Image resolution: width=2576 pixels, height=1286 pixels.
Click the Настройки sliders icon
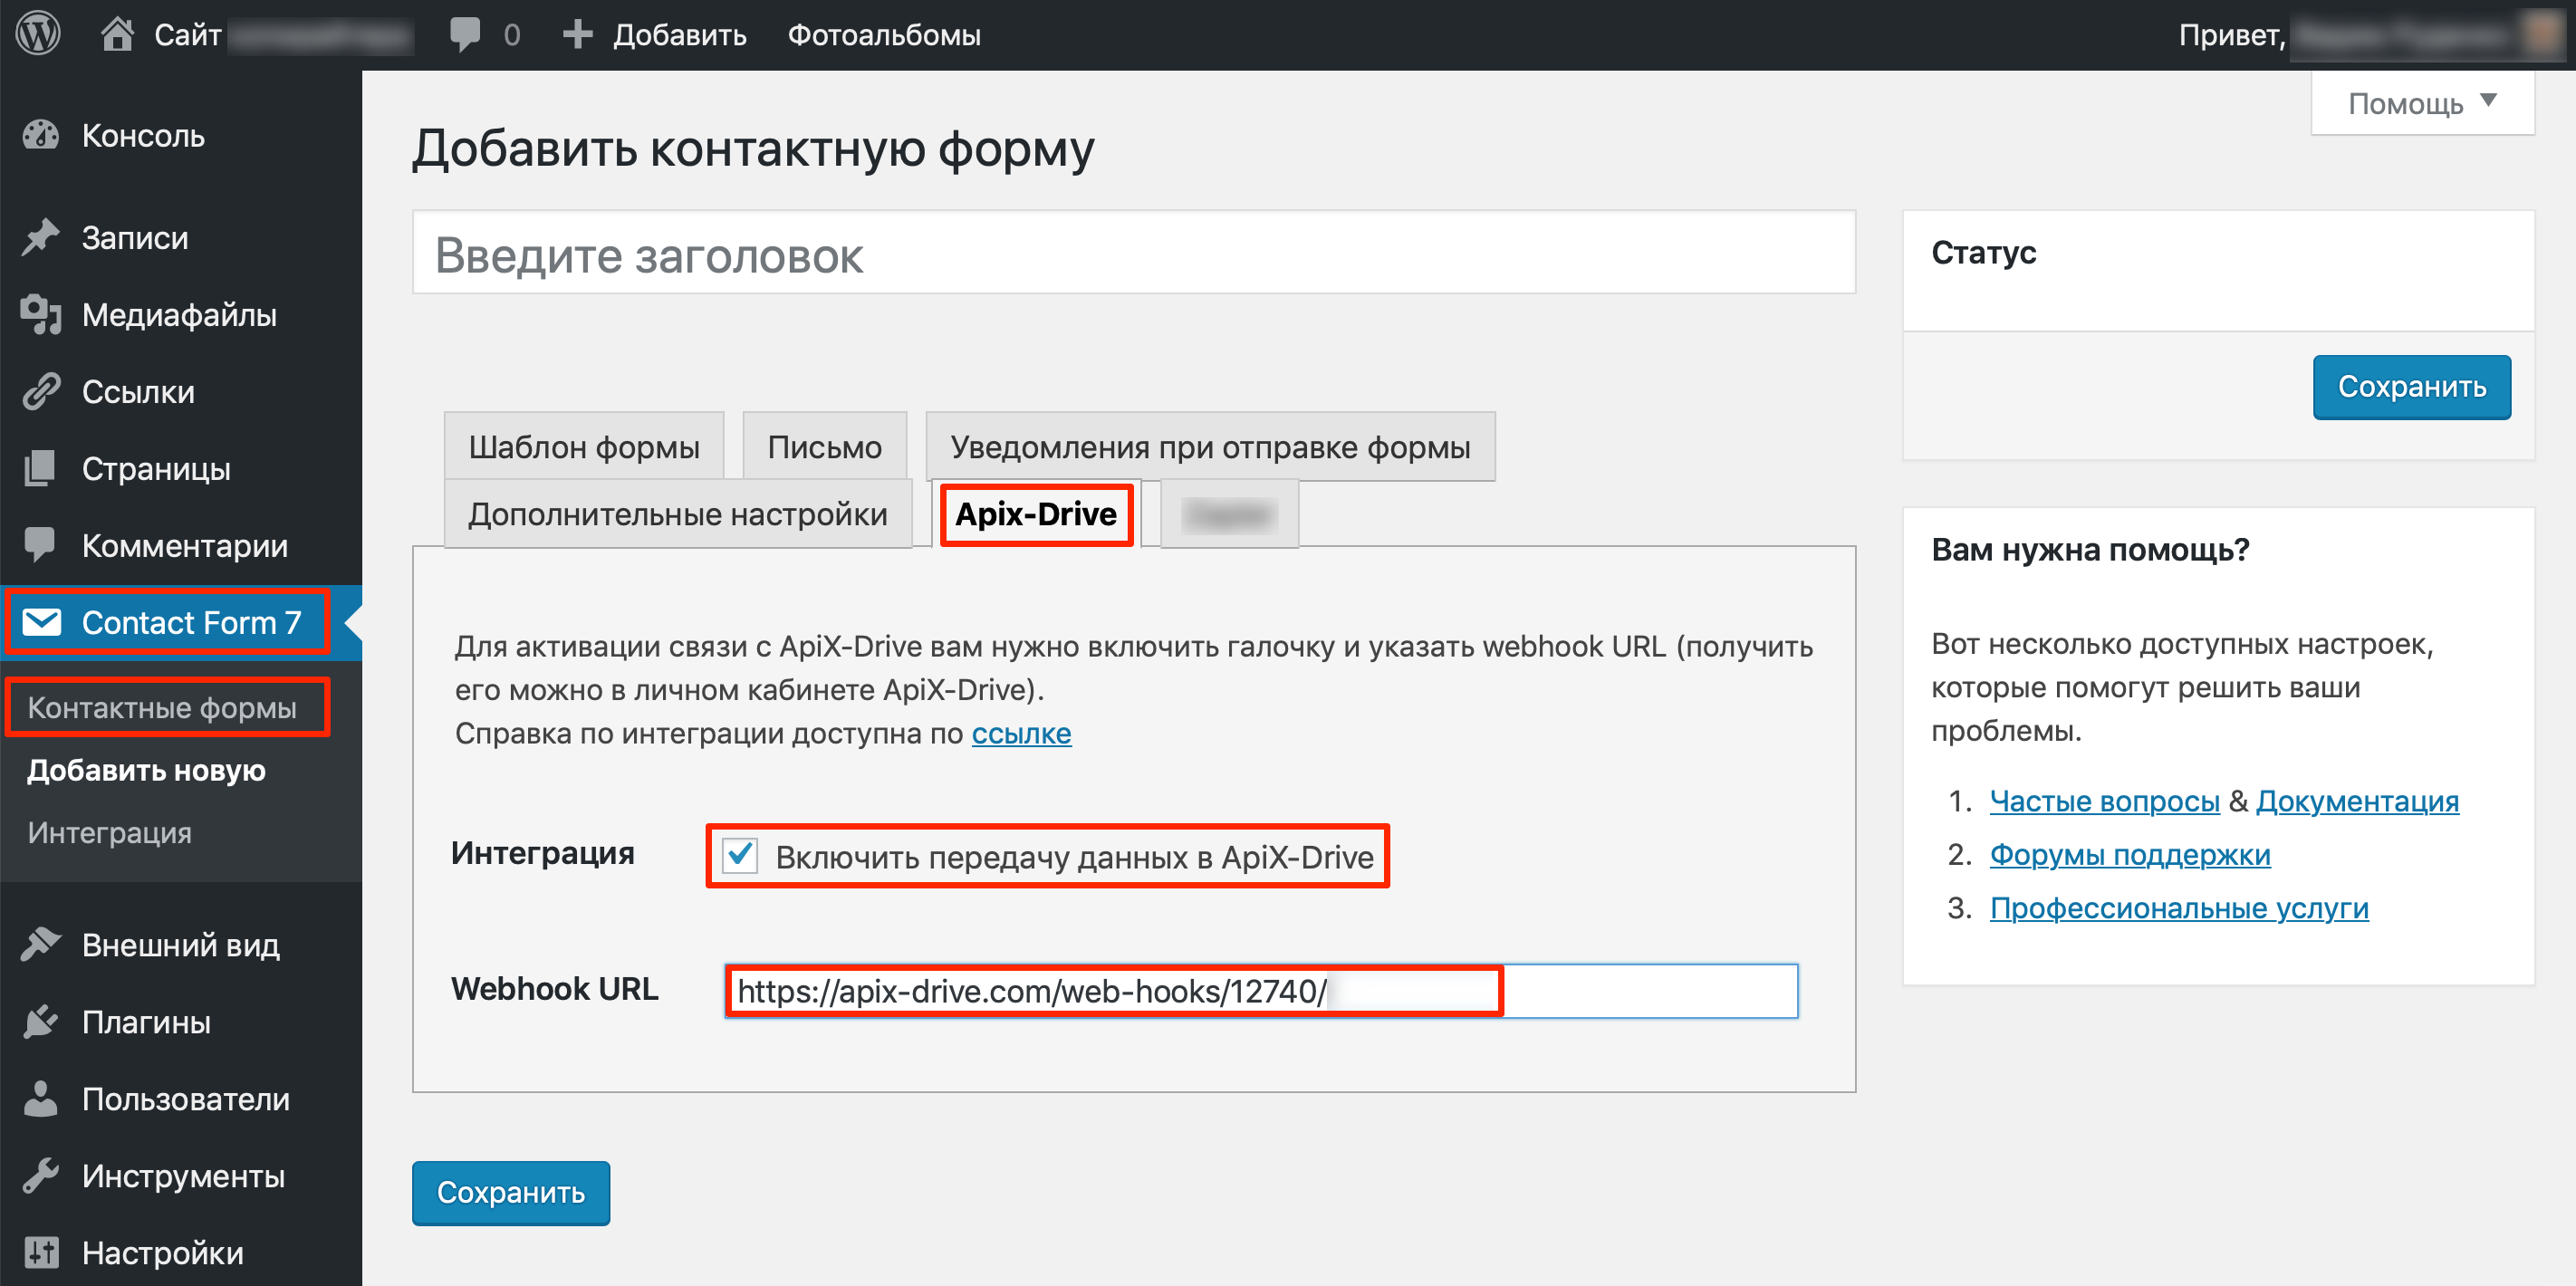pyautogui.click(x=41, y=1252)
